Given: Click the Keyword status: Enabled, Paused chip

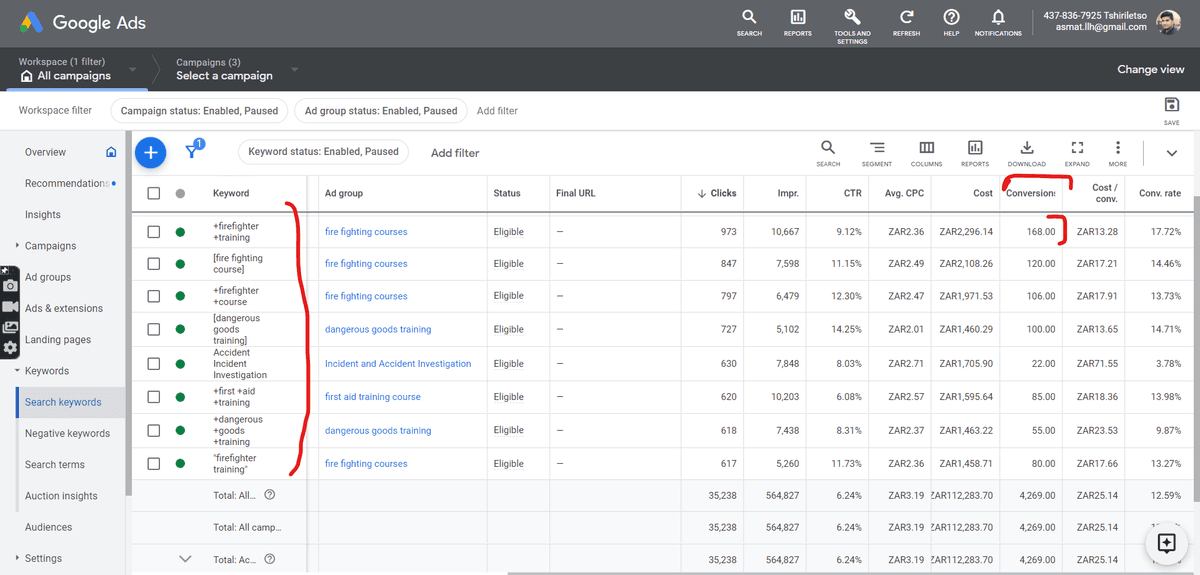Looking at the screenshot, I should tap(323, 152).
